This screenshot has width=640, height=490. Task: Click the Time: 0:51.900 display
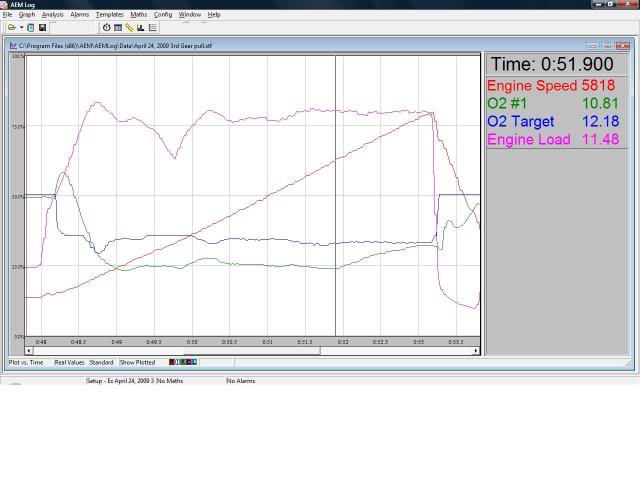[552, 64]
